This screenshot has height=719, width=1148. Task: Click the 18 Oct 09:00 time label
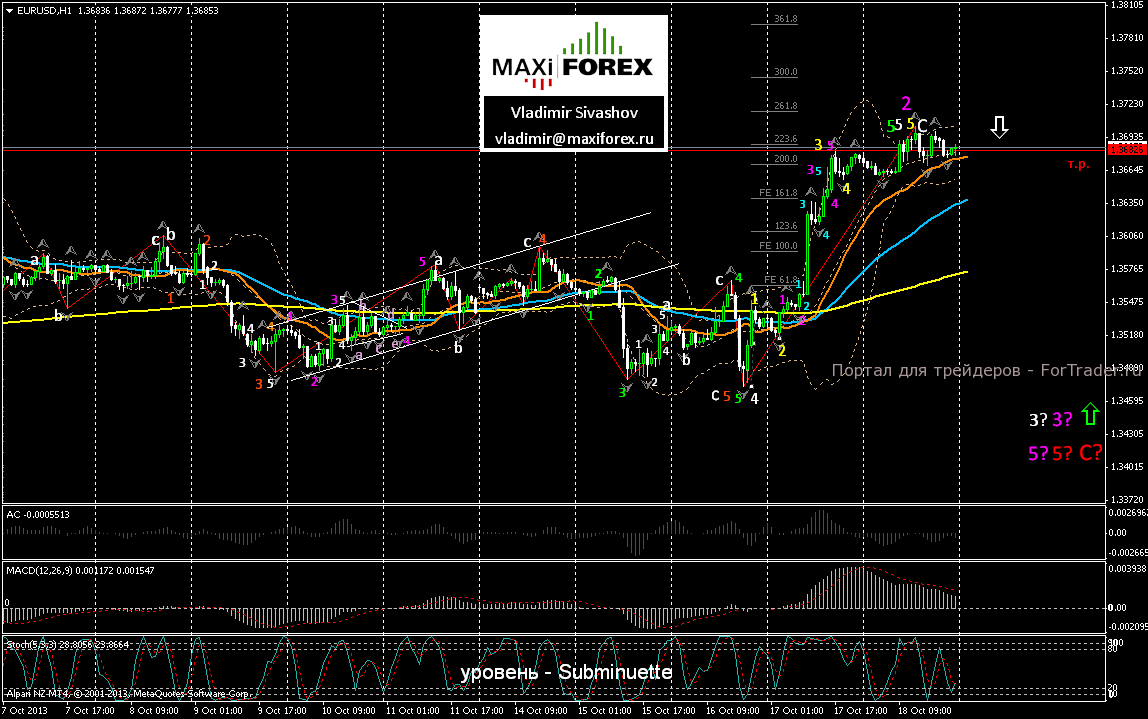pyautogui.click(x=925, y=710)
